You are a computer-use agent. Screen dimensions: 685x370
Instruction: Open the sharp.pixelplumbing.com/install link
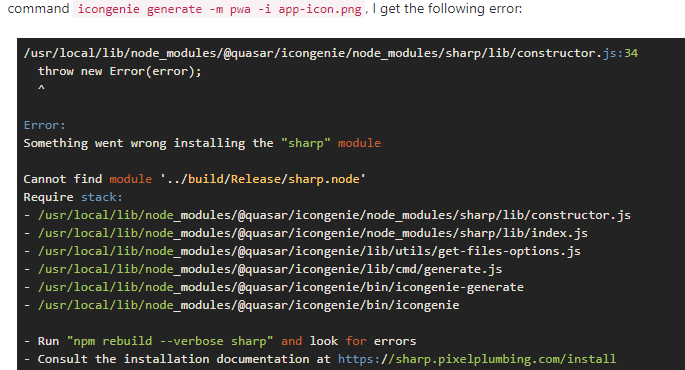pos(477,359)
